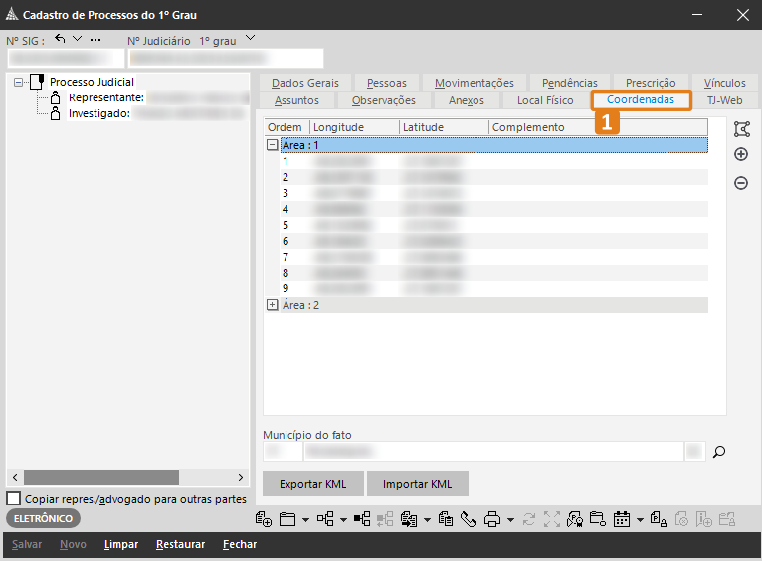Open the Movimentações tab
The image size is (762, 561).
(474, 83)
